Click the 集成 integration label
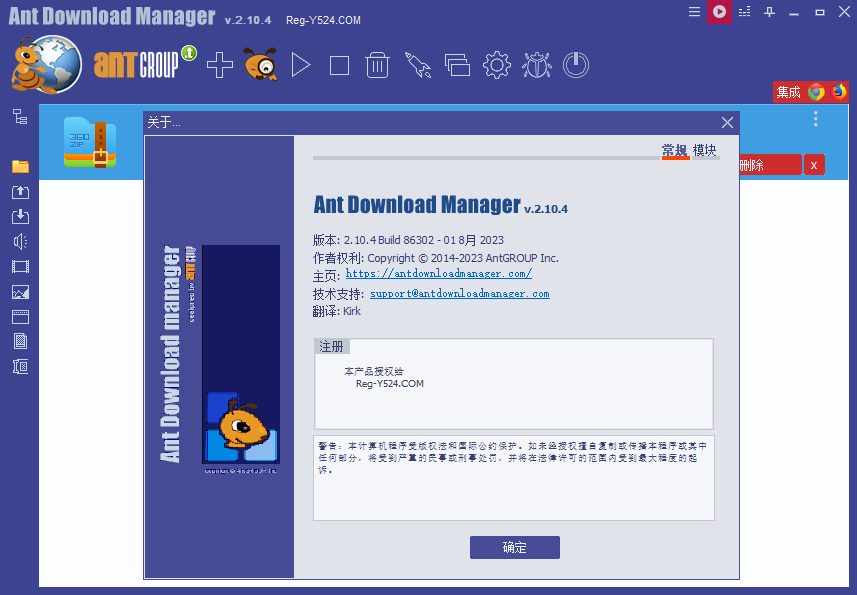Screen dimensions: 857x595 pos(788,92)
